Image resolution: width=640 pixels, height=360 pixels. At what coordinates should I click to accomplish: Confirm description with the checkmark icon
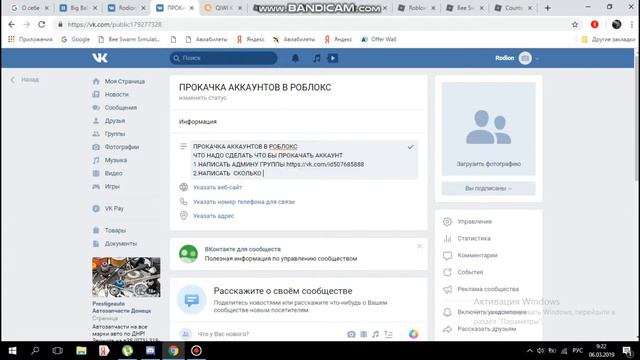point(411,147)
